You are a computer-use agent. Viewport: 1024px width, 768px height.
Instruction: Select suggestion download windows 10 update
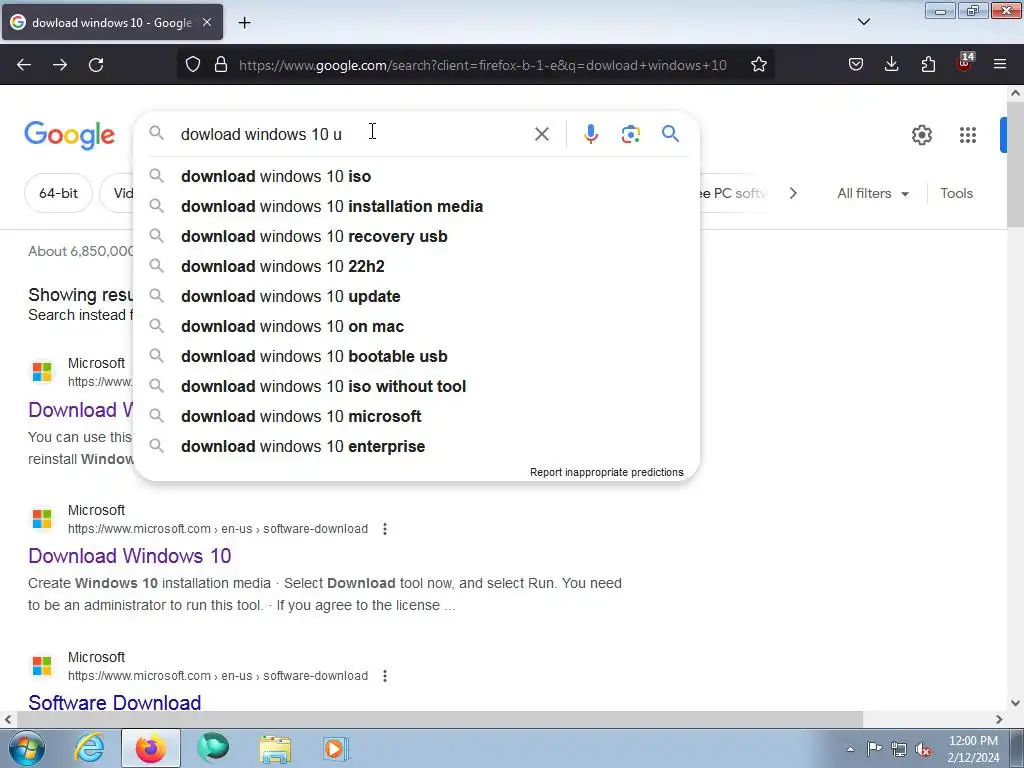(416, 296)
